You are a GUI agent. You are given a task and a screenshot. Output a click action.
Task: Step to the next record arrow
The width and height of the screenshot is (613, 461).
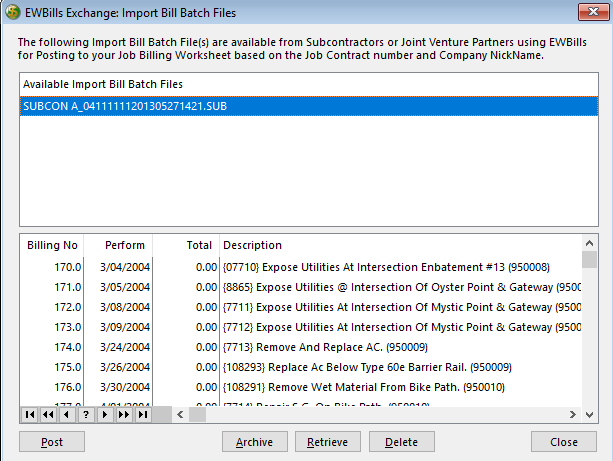click(105, 414)
